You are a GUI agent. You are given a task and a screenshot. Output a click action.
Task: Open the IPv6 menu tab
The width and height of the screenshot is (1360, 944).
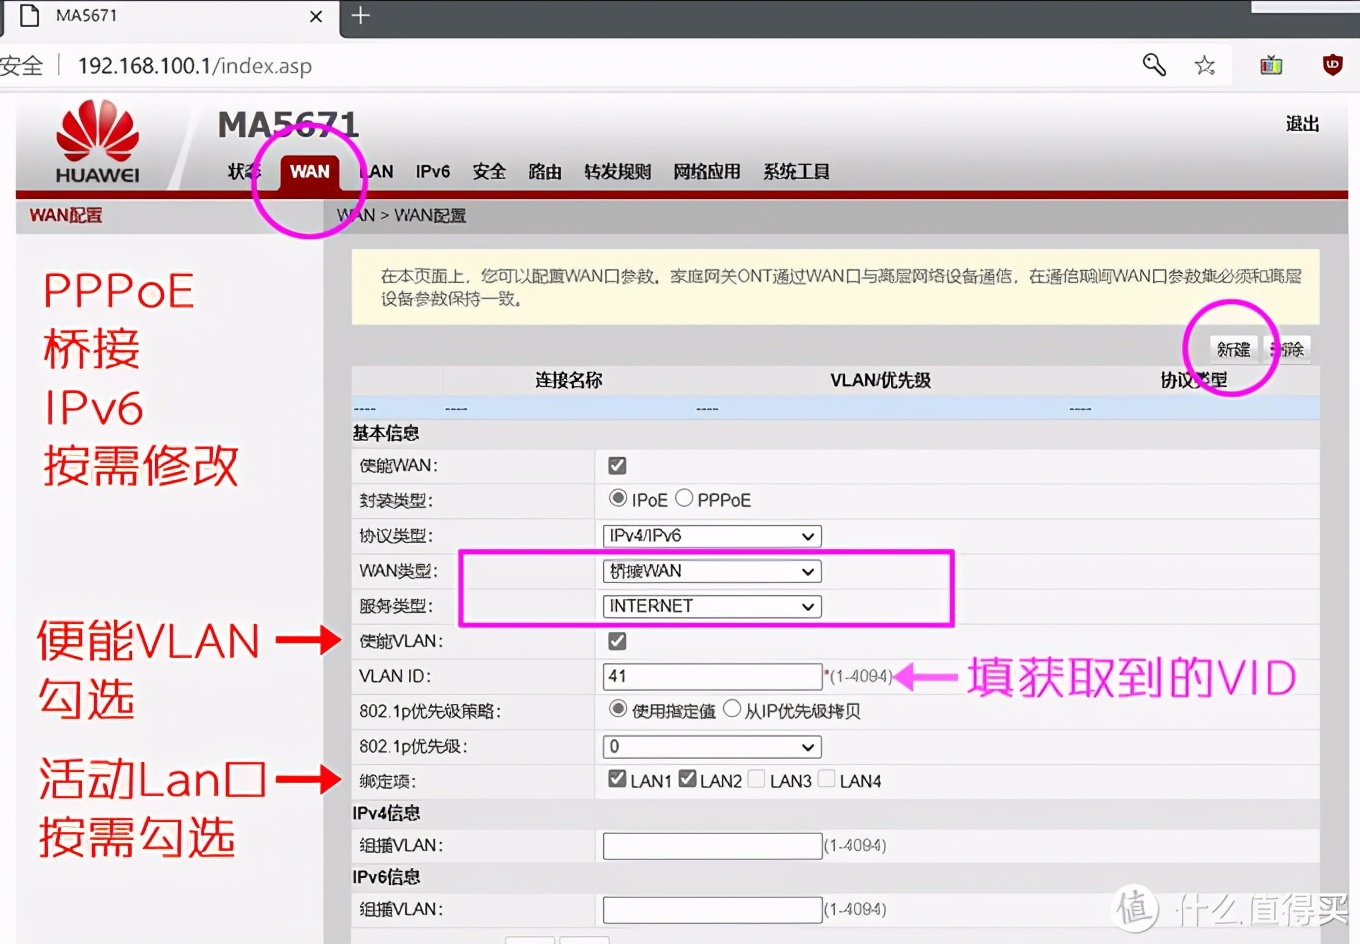[433, 171]
